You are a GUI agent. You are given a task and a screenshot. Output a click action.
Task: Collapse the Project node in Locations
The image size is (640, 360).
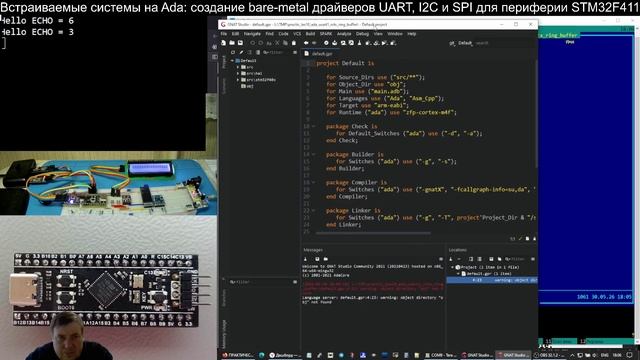[452, 267]
